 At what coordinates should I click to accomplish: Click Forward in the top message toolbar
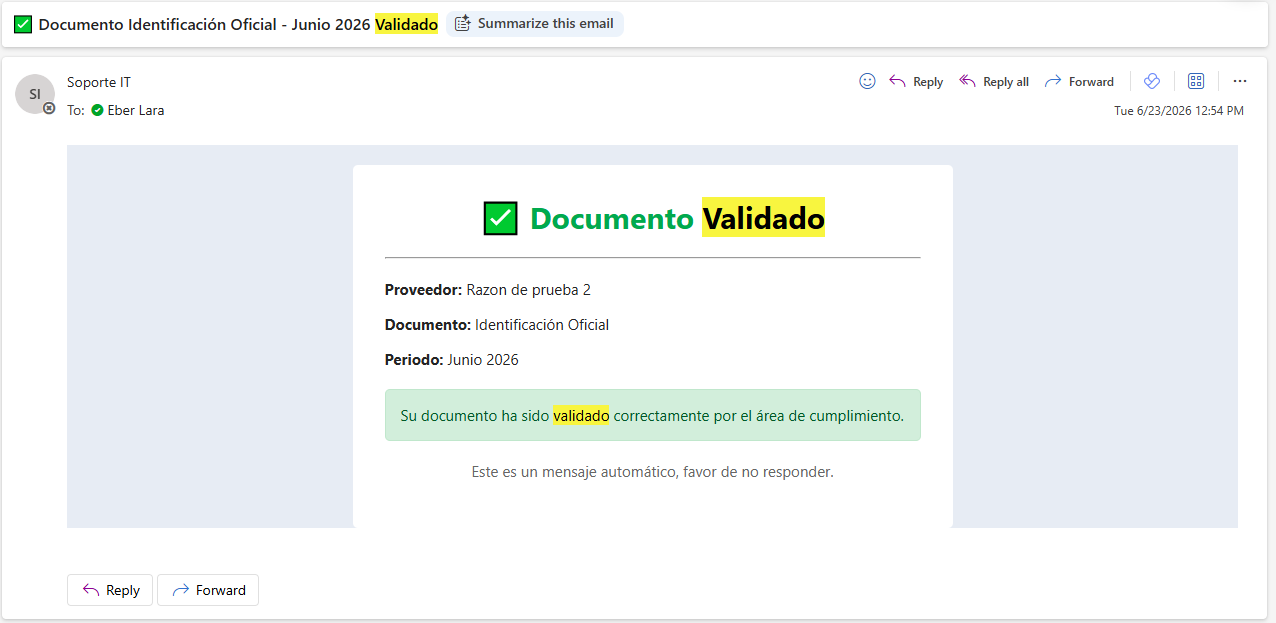[1079, 82]
